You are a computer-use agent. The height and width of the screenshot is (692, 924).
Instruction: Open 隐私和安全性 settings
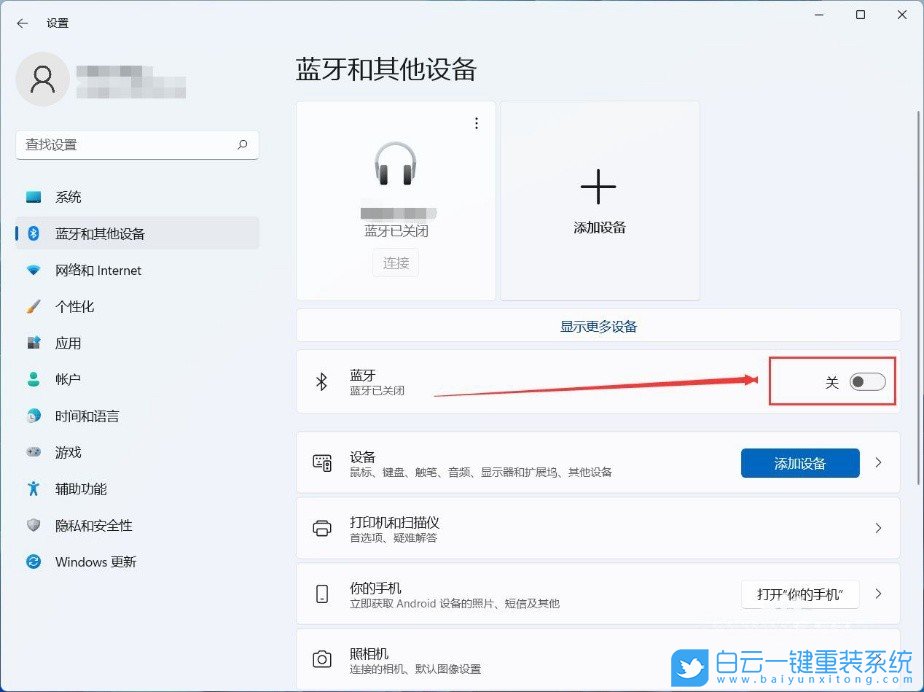(x=93, y=525)
